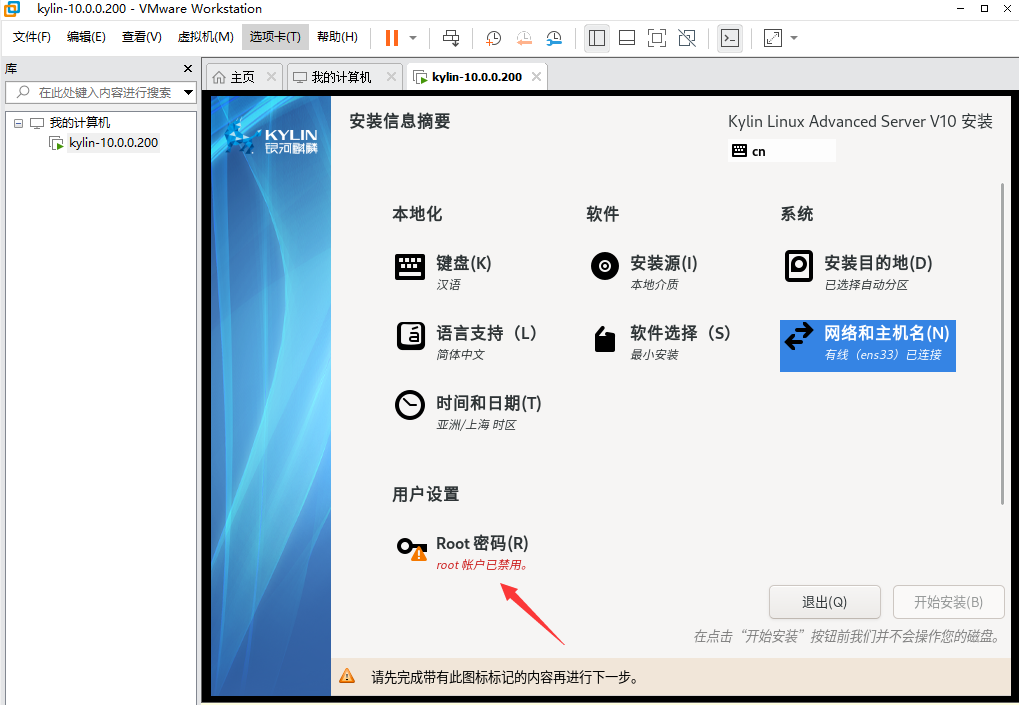This screenshot has width=1019, height=705.
Task: Open 安装源(I) installation source
Action: click(x=643, y=272)
